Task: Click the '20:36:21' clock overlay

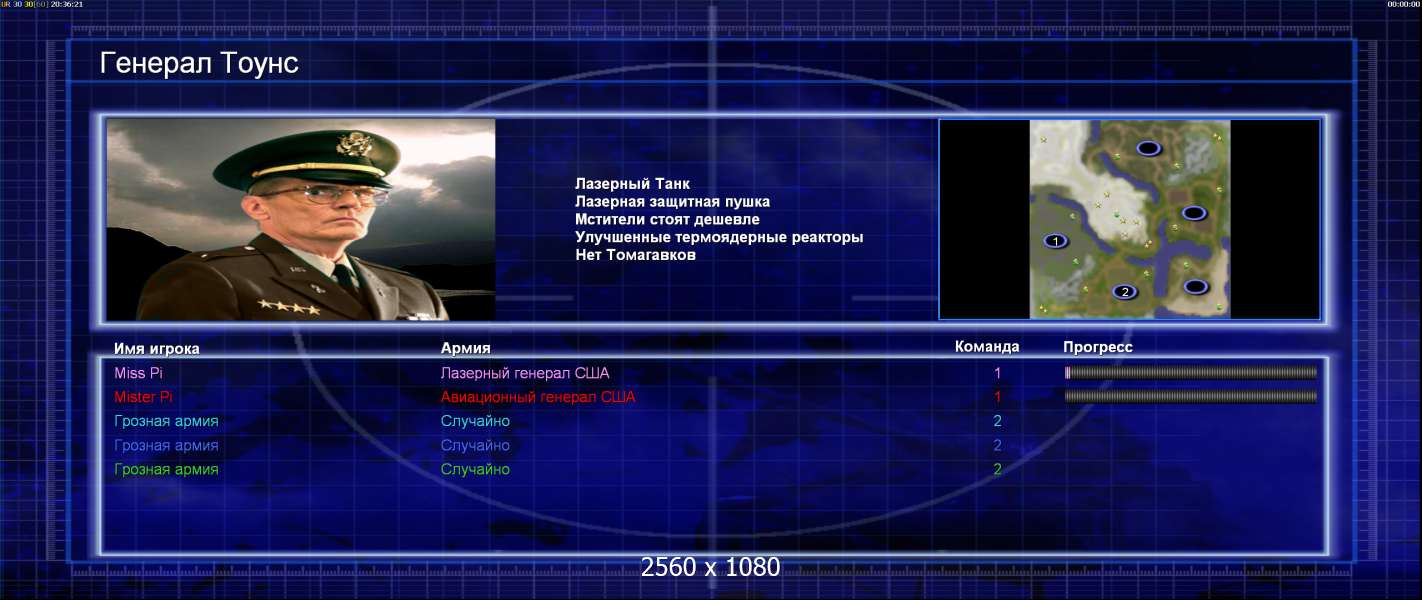Action: click(67, 4)
